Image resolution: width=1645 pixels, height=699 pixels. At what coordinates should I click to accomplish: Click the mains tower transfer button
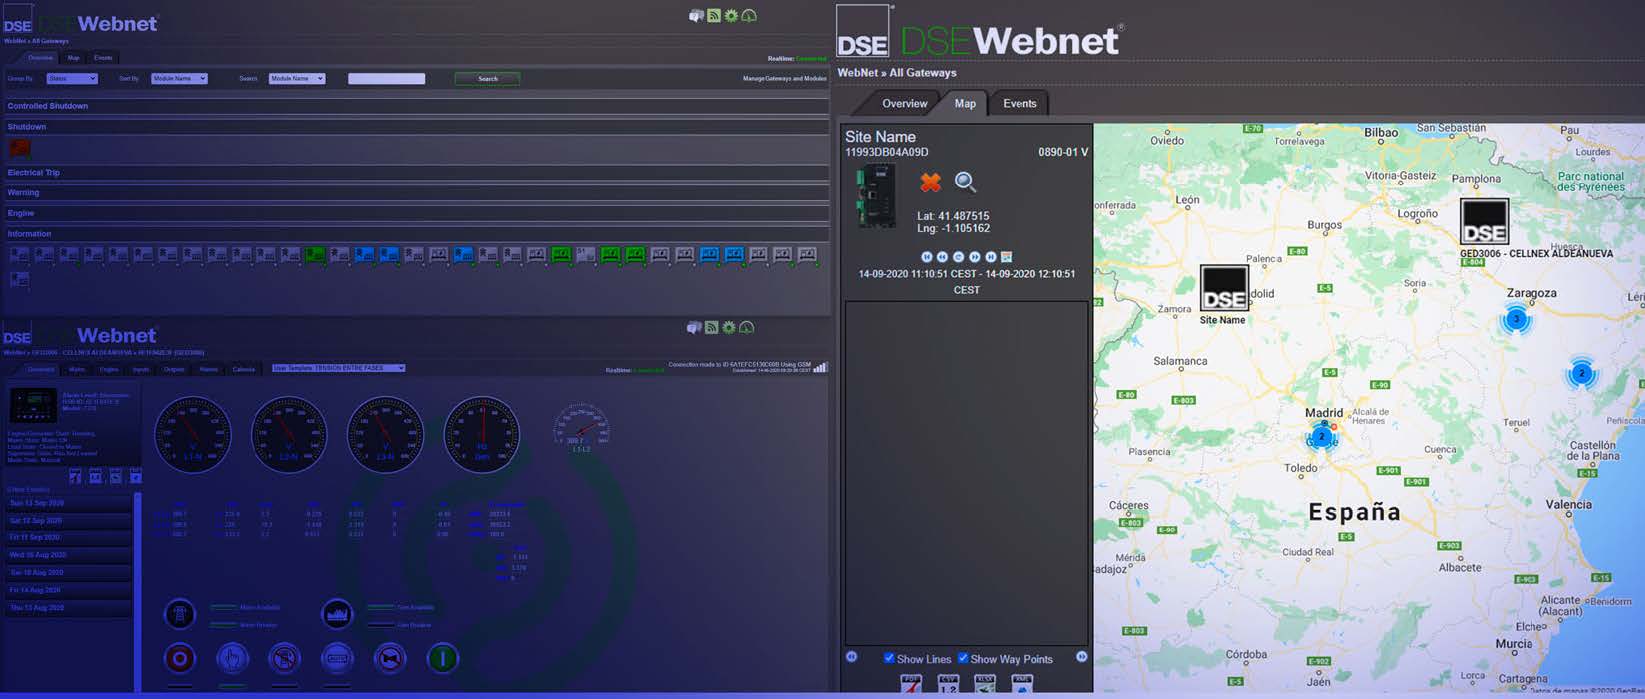click(x=180, y=613)
